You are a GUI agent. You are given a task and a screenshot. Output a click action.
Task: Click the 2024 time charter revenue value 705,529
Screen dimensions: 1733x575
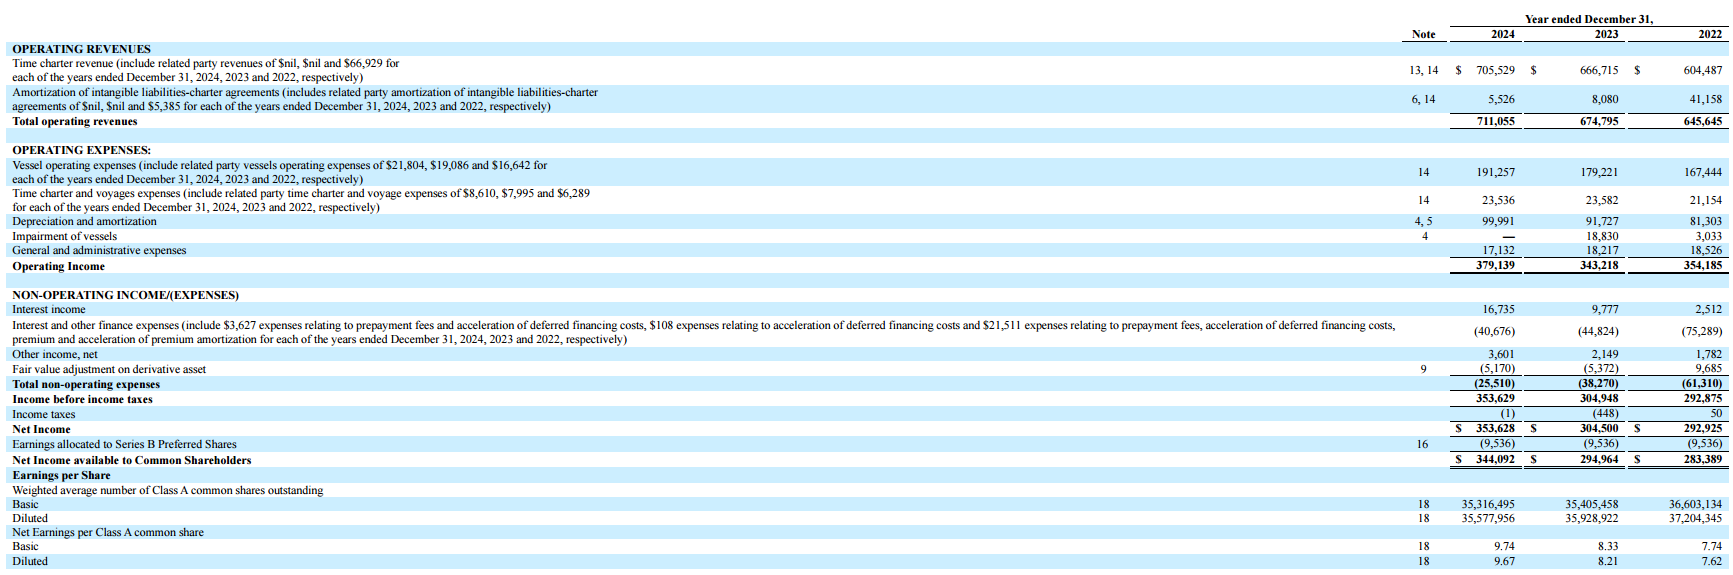(1495, 70)
